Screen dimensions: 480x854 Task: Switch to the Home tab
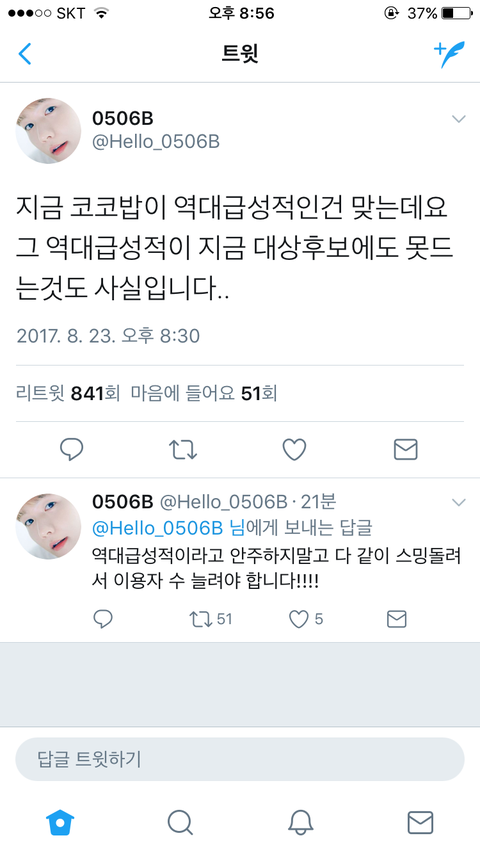coord(60,822)
